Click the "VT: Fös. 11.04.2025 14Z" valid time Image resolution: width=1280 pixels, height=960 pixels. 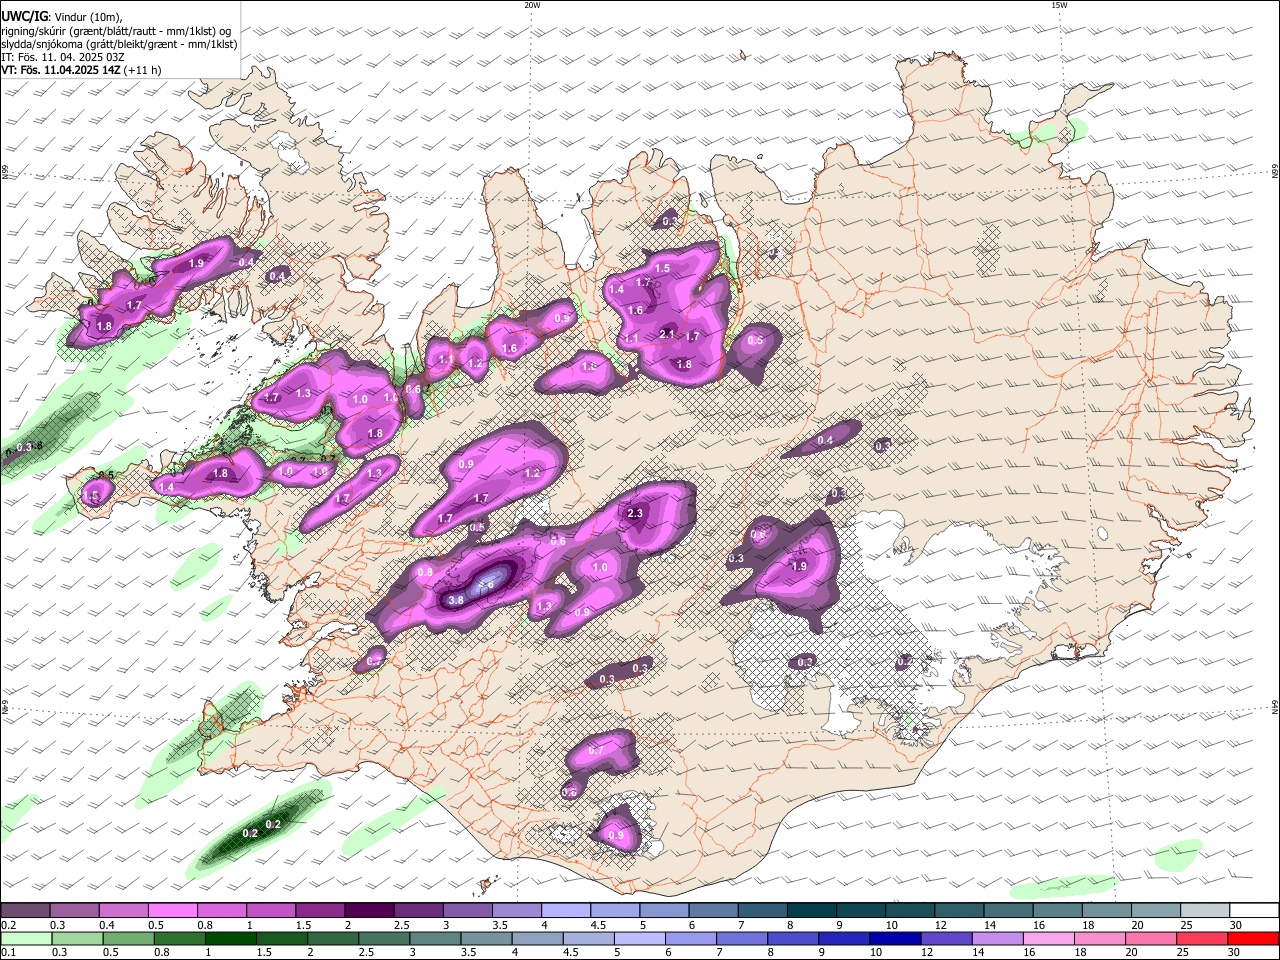[61, 70]
